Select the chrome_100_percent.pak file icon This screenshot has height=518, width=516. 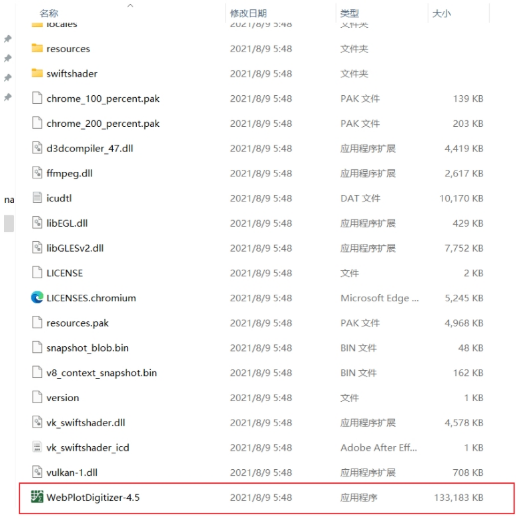coord(37,98)
